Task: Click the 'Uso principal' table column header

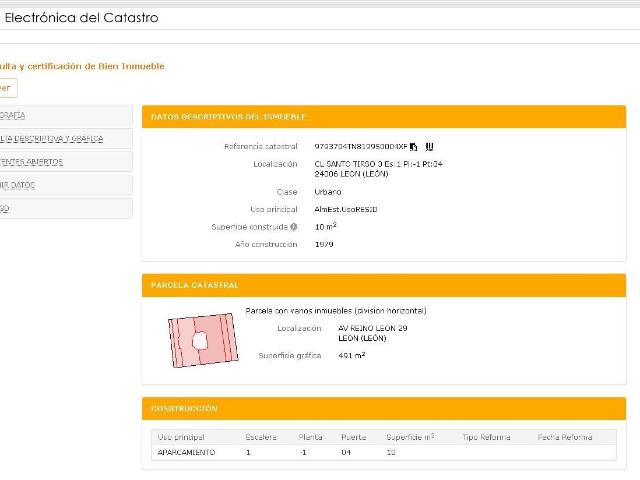Action: coord(181,437)
